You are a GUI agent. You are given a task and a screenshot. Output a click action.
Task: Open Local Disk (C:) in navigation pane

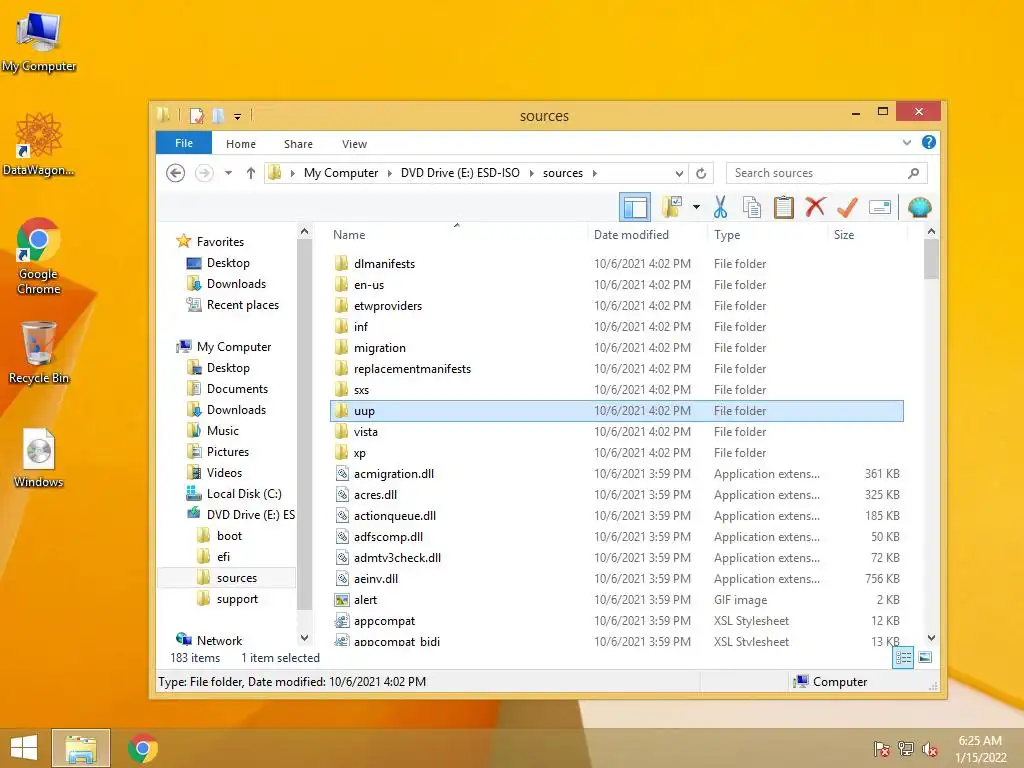coord(244,494)
